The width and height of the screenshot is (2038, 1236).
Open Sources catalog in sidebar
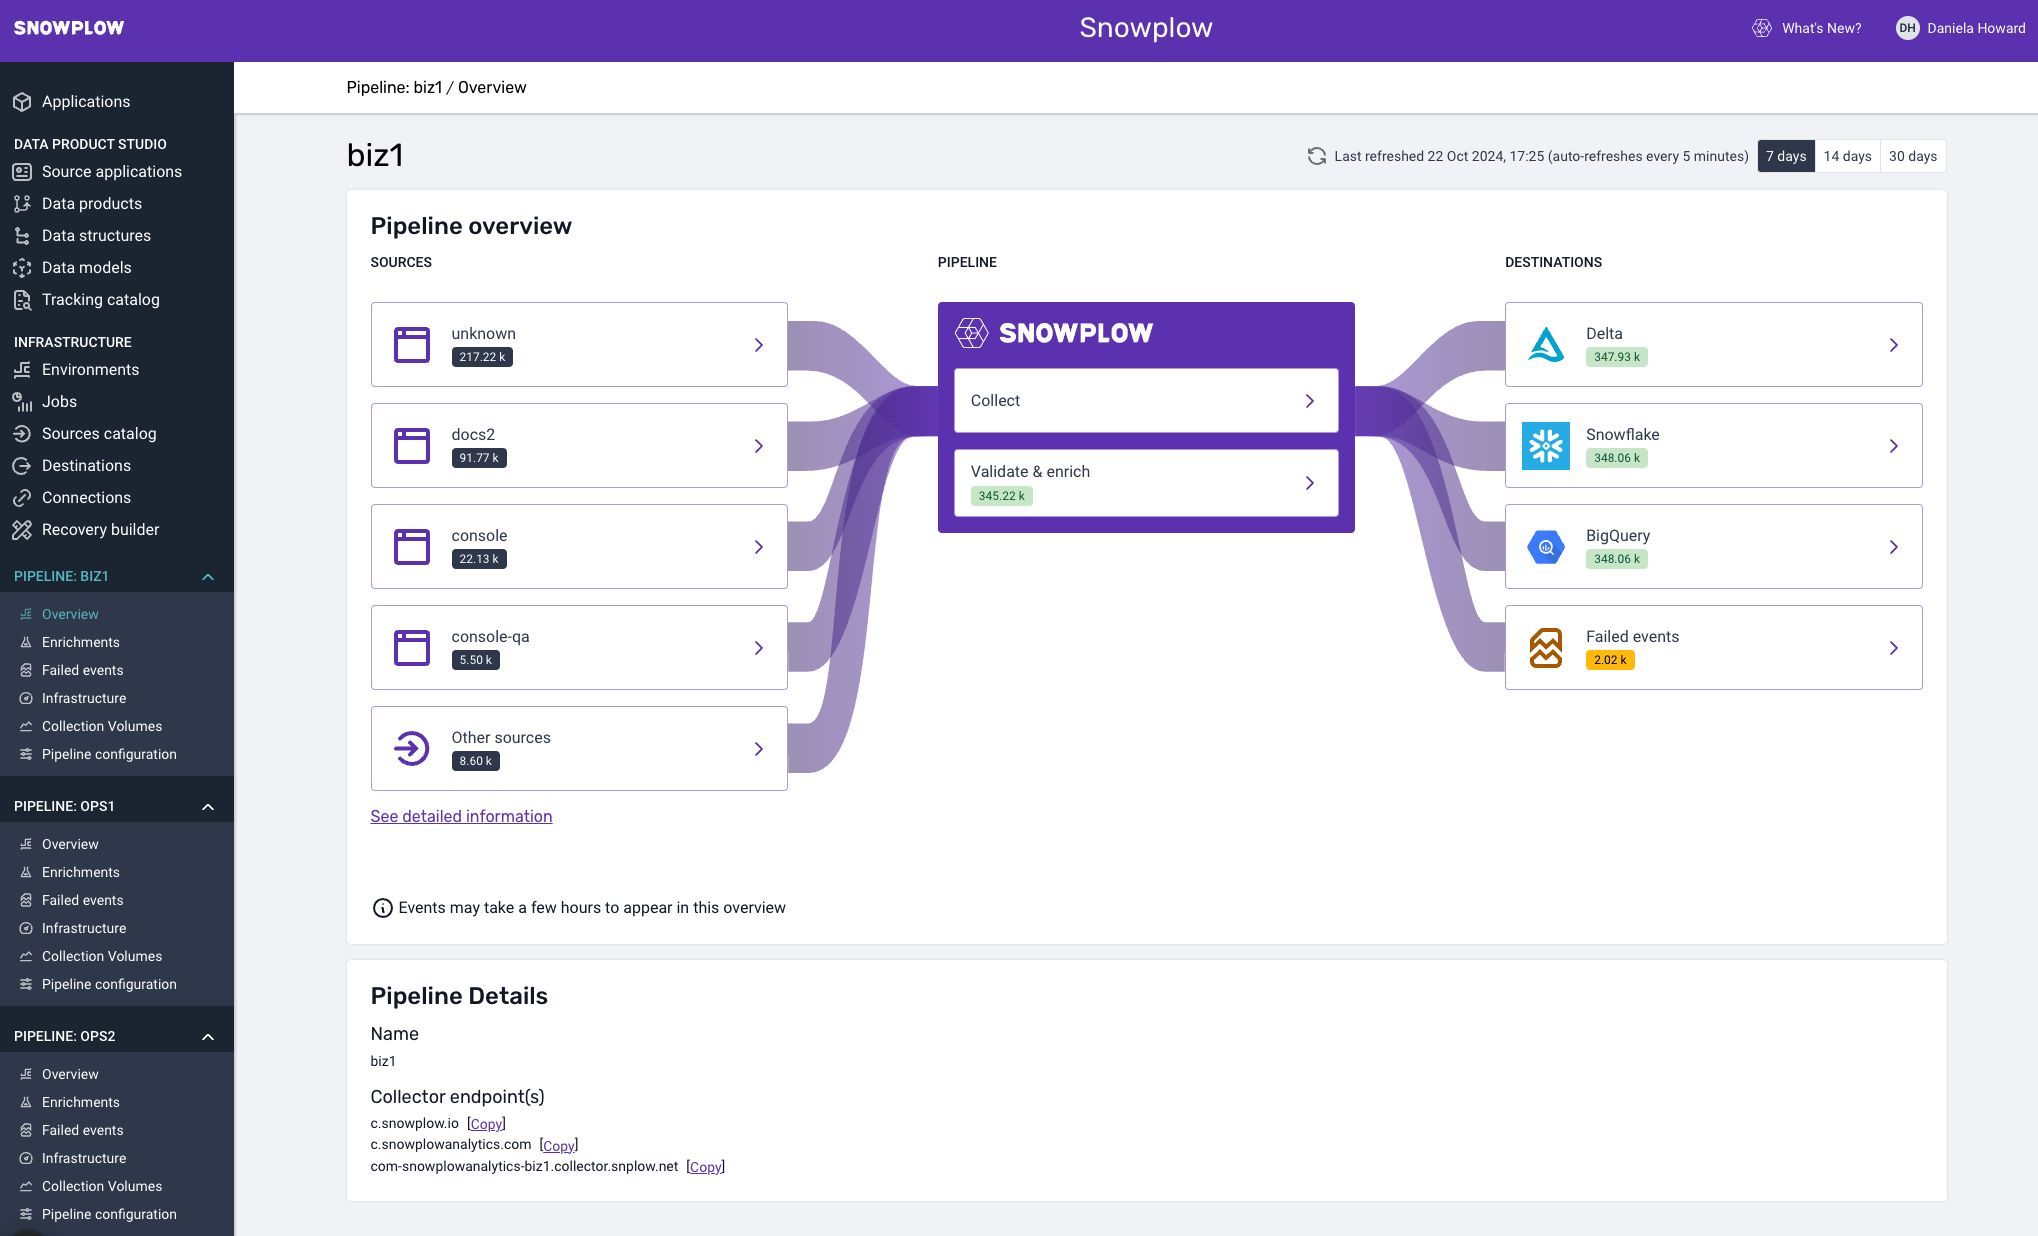coord(99,434)
